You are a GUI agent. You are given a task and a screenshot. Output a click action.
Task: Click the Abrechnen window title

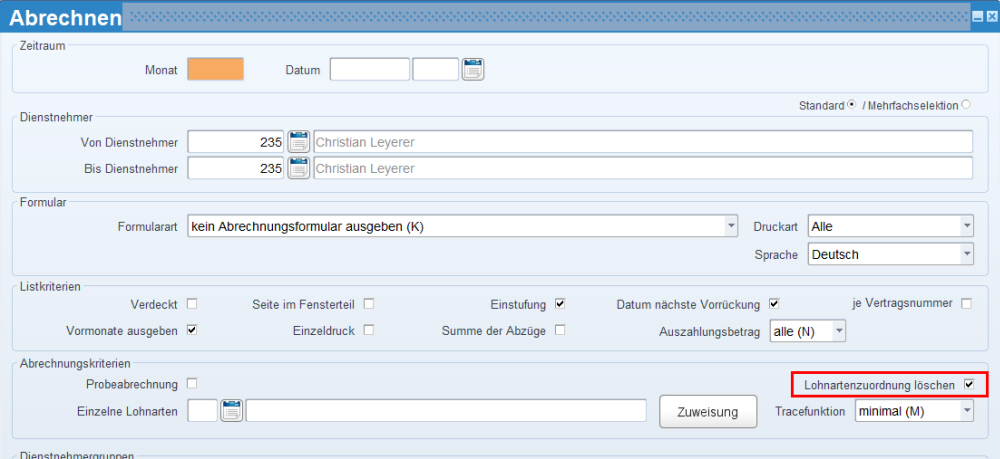pos(65,18)
